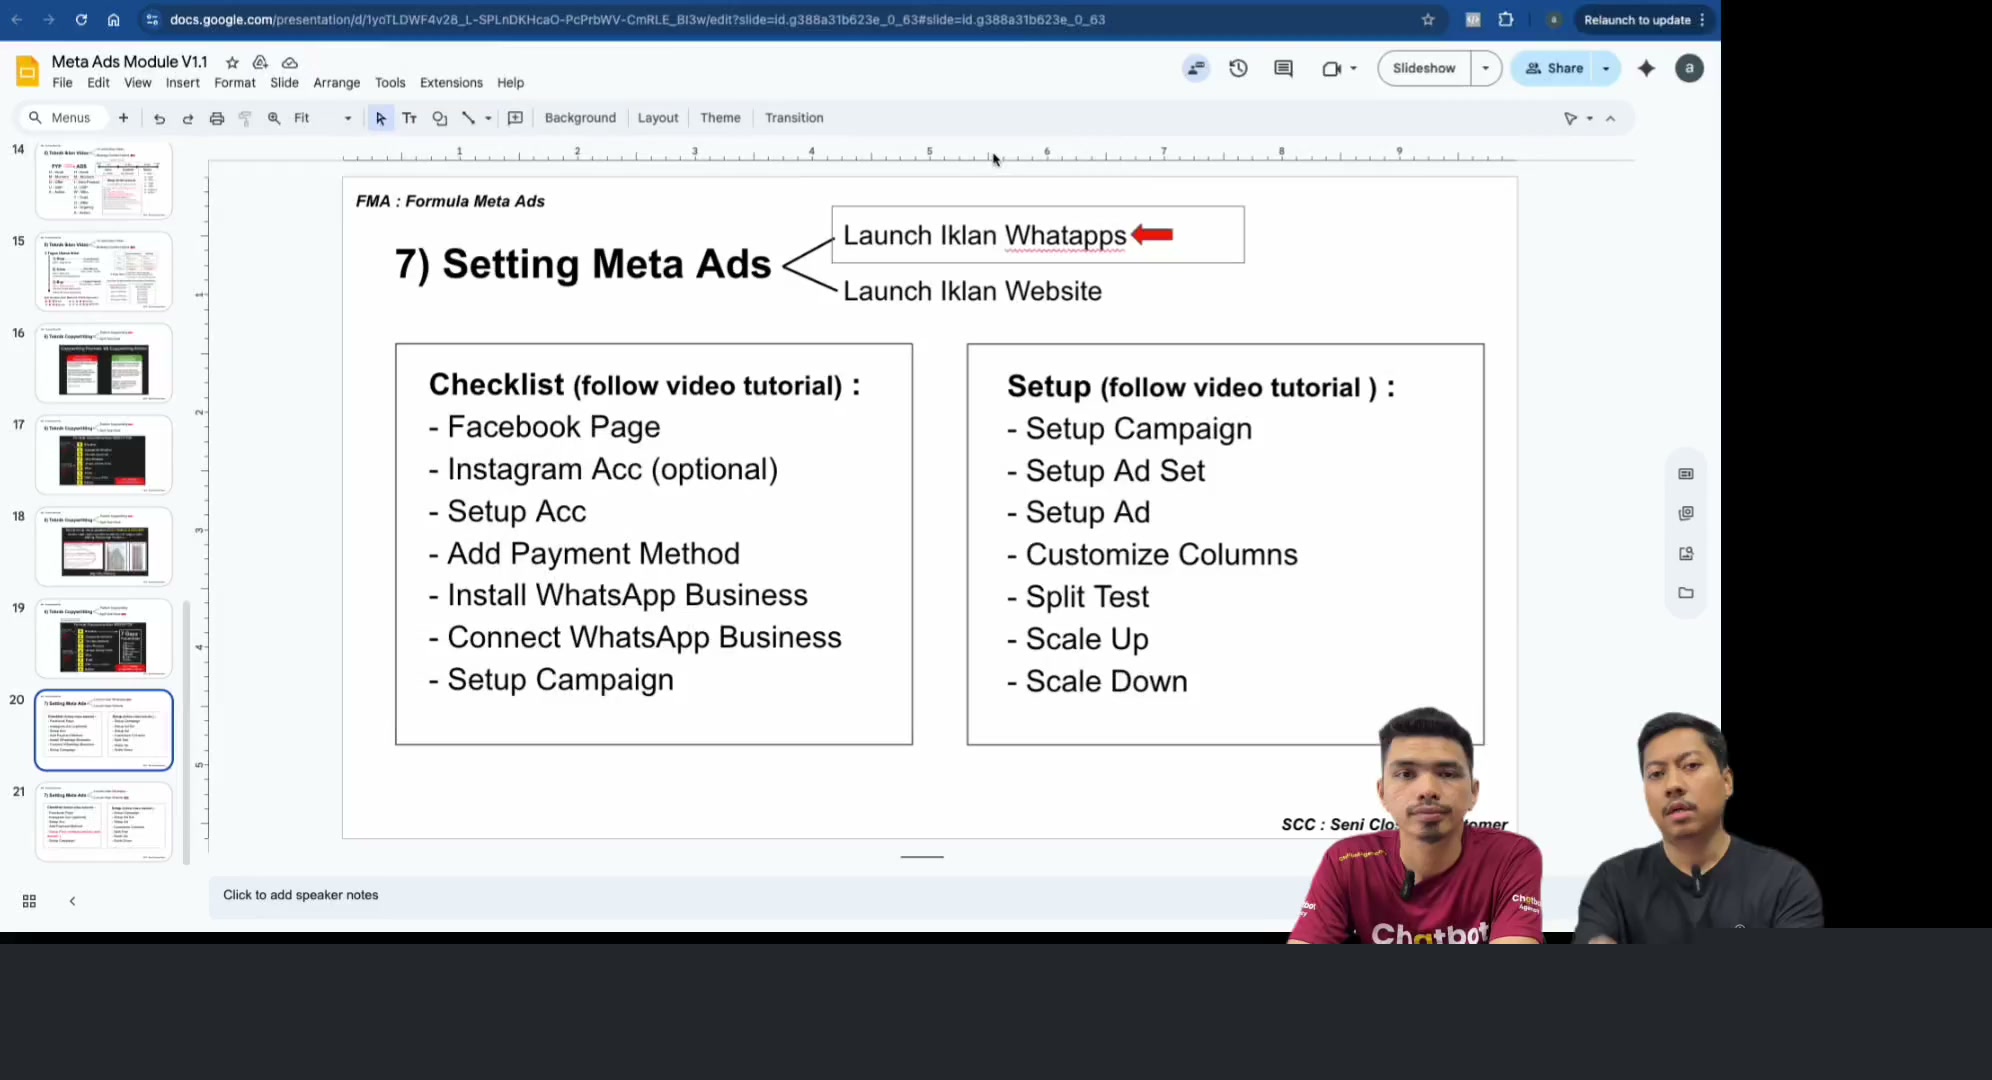
Task: Click the Layout button
Action: (658, 118)
